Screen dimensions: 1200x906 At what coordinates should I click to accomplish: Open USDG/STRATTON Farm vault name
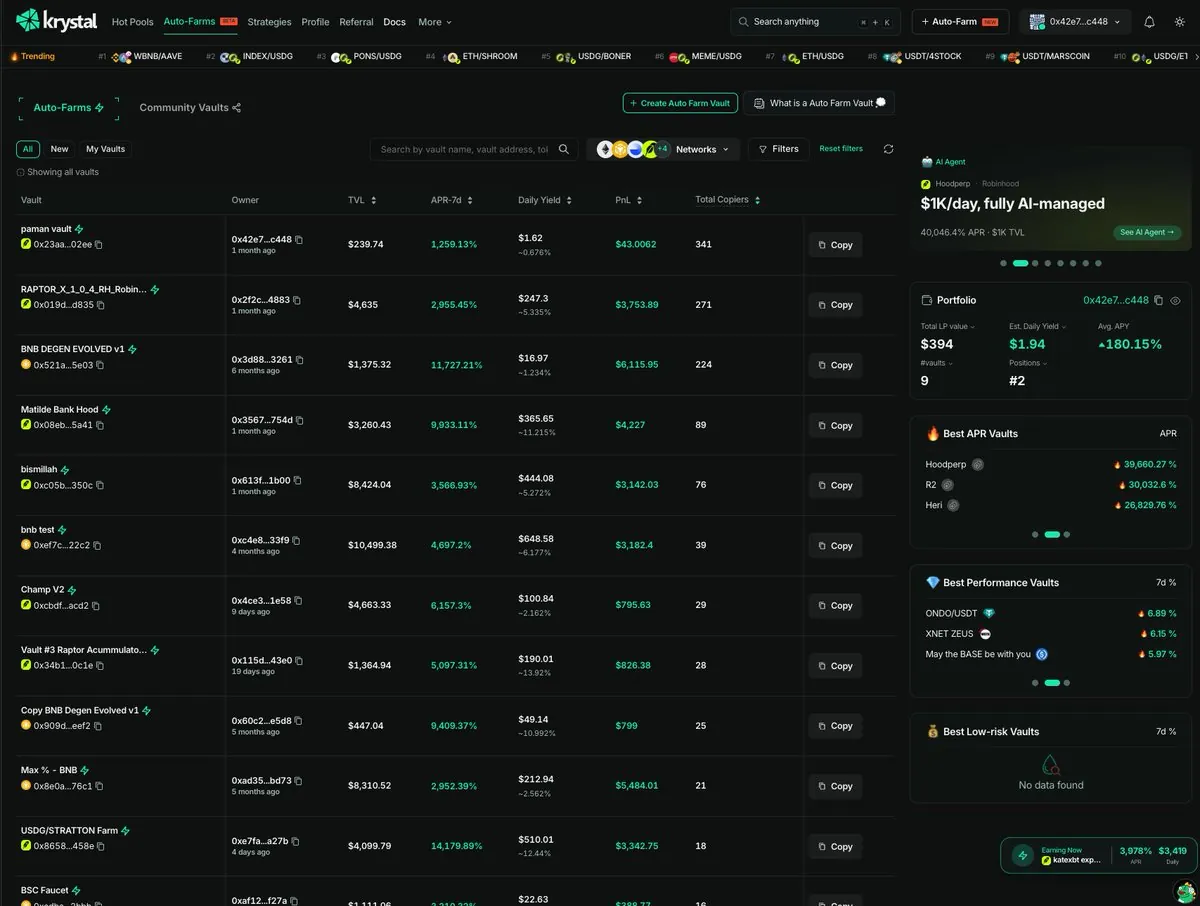[69, 830]
